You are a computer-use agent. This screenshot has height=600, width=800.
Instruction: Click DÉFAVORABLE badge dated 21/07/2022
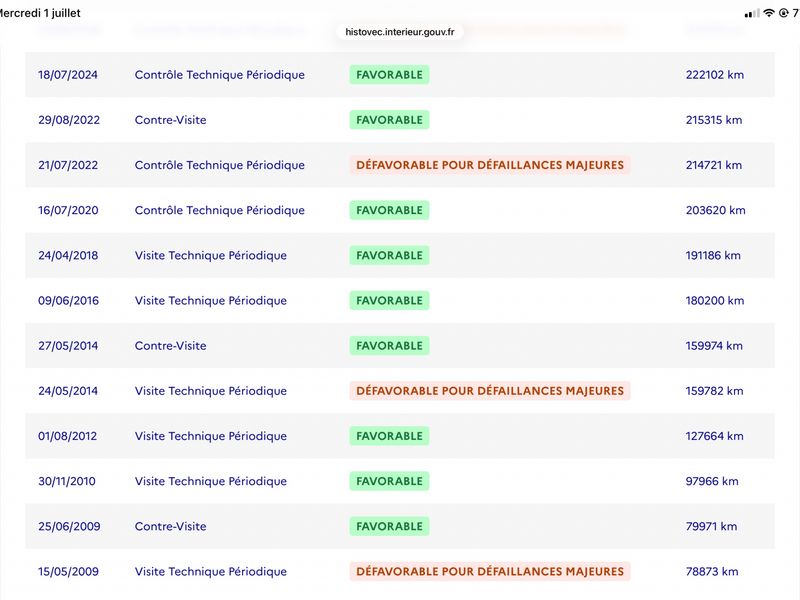pos(490,165)
